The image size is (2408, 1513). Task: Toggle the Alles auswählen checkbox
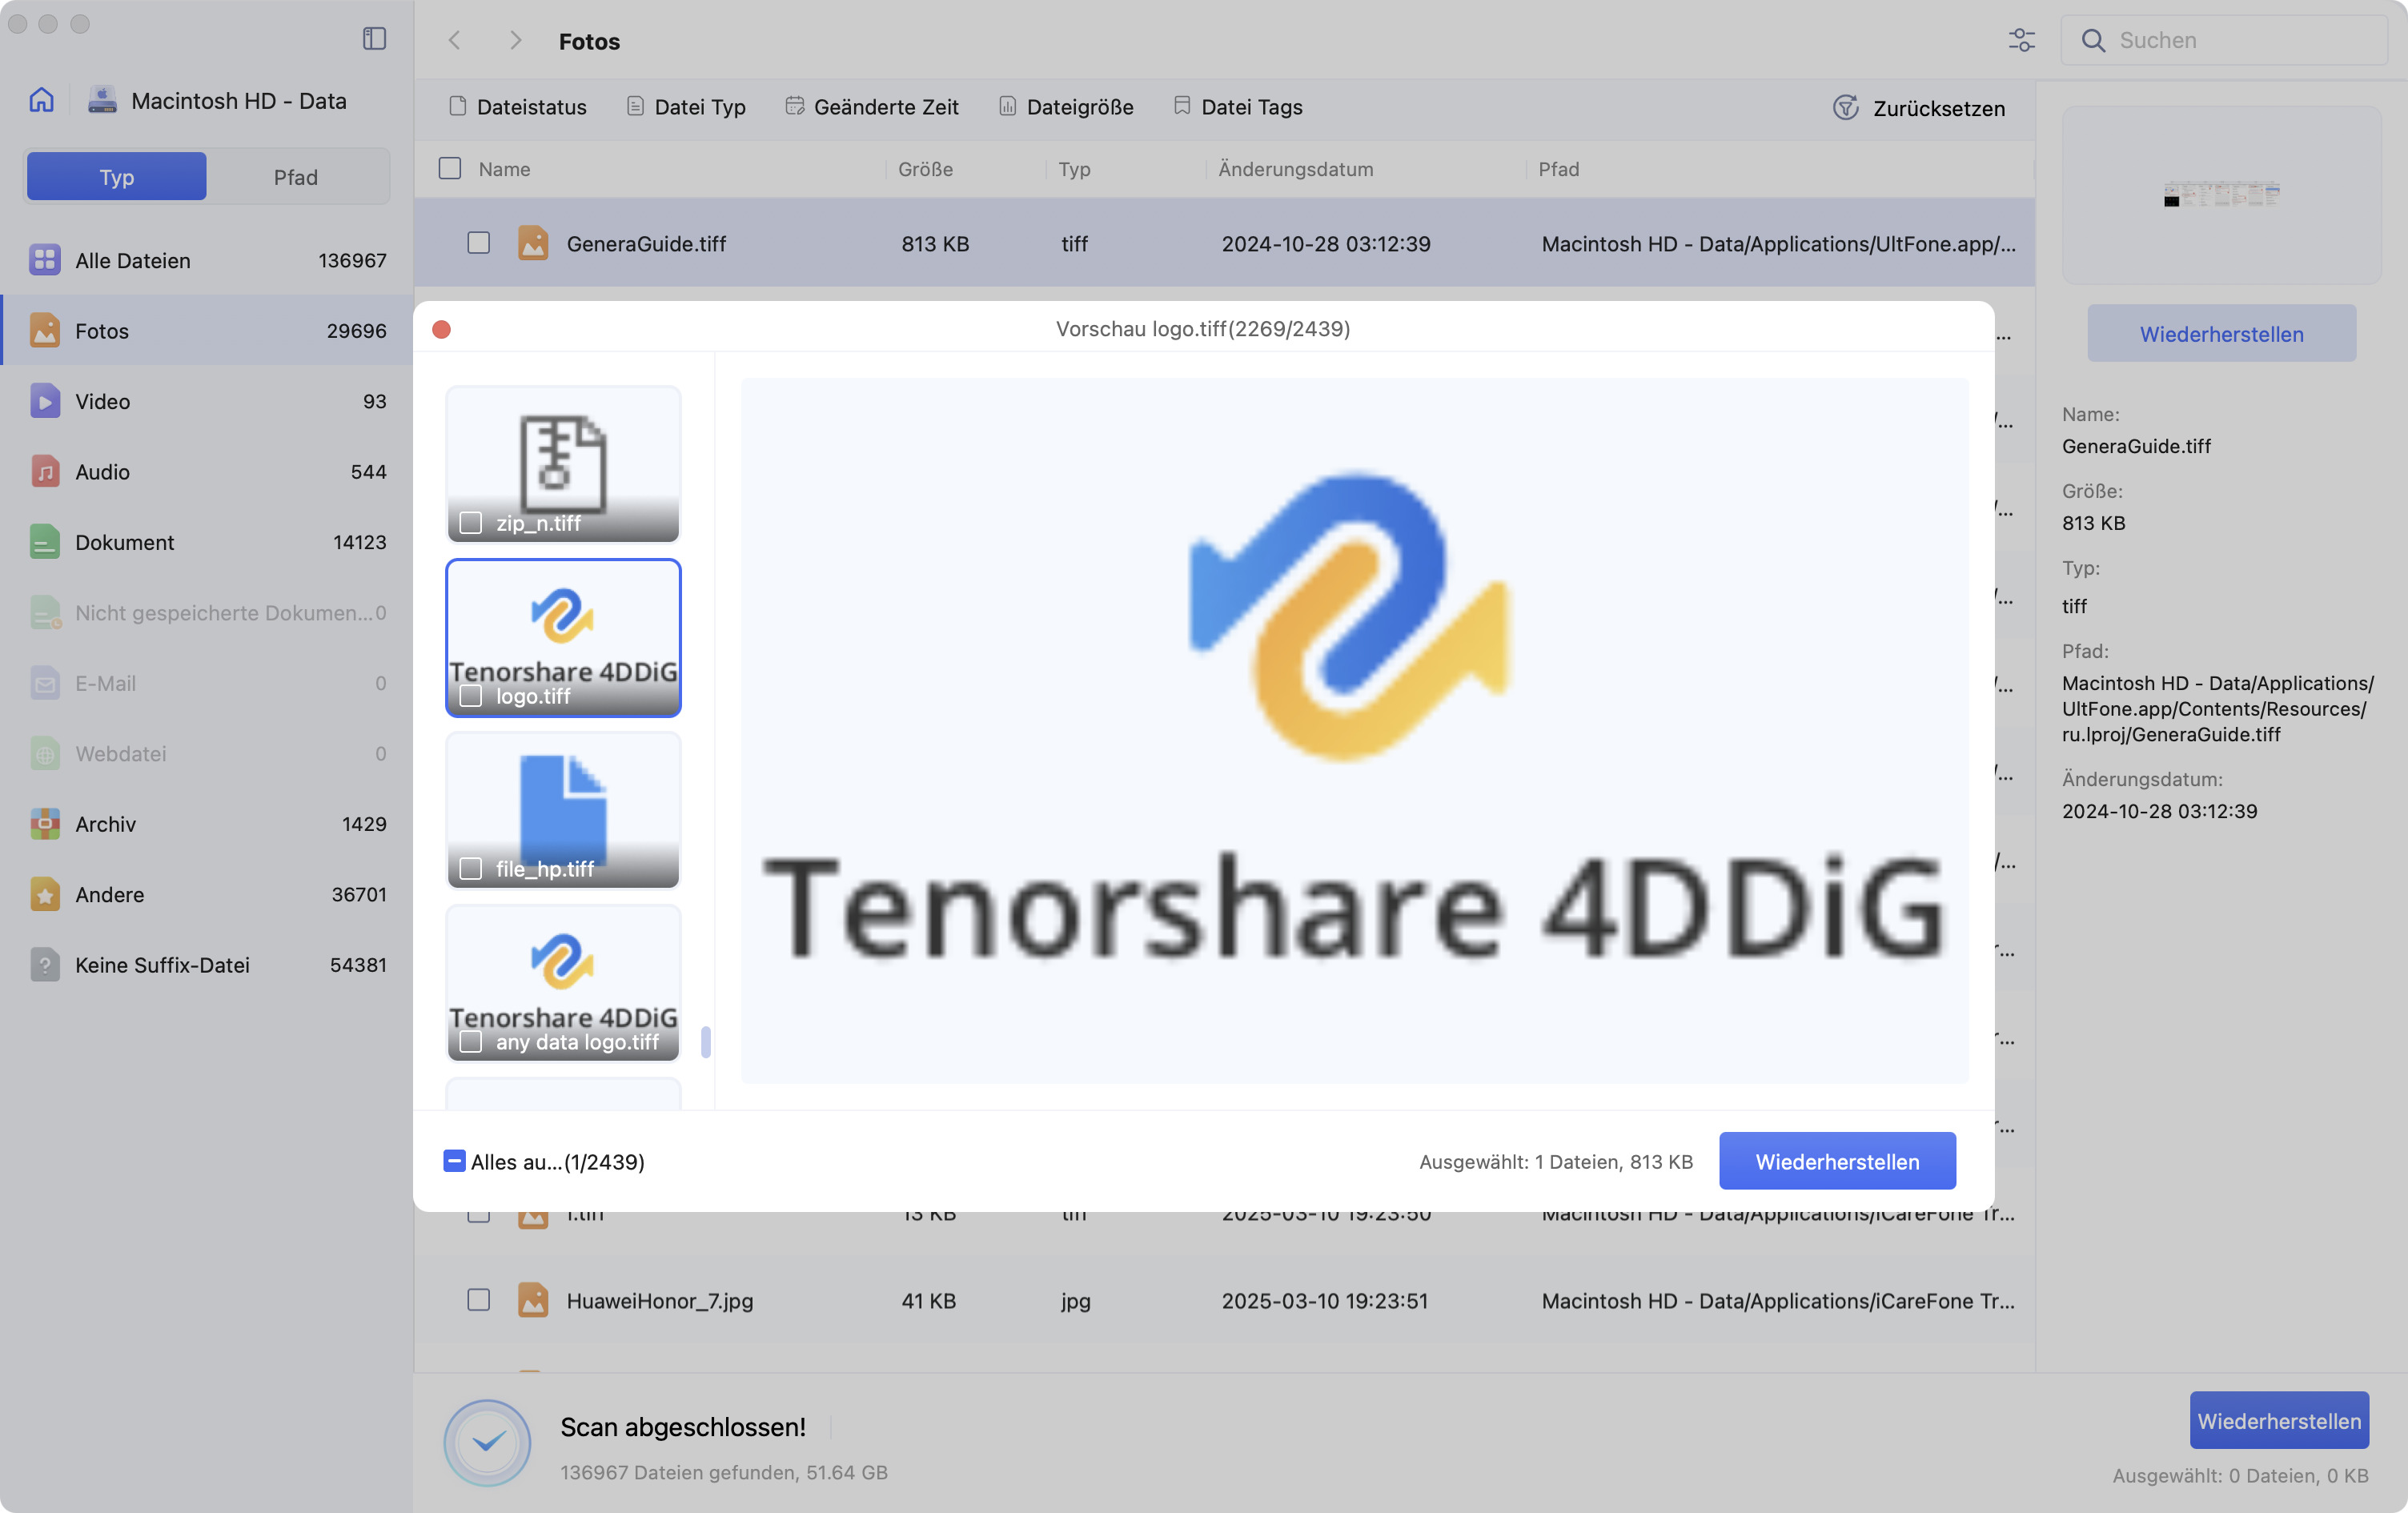[454, 1161]
